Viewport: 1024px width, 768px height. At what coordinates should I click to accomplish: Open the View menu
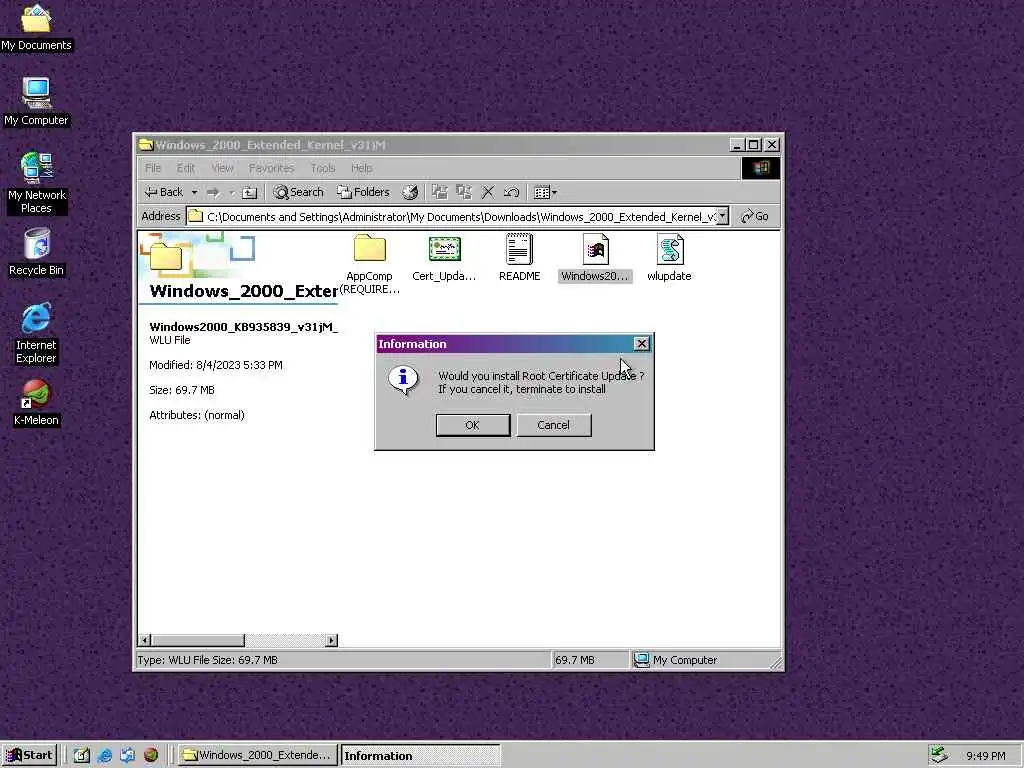click(x=222, y=168)
